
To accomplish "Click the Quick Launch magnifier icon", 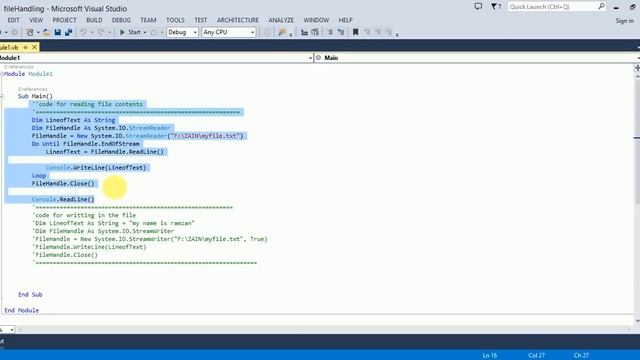I will coord(602,6).
